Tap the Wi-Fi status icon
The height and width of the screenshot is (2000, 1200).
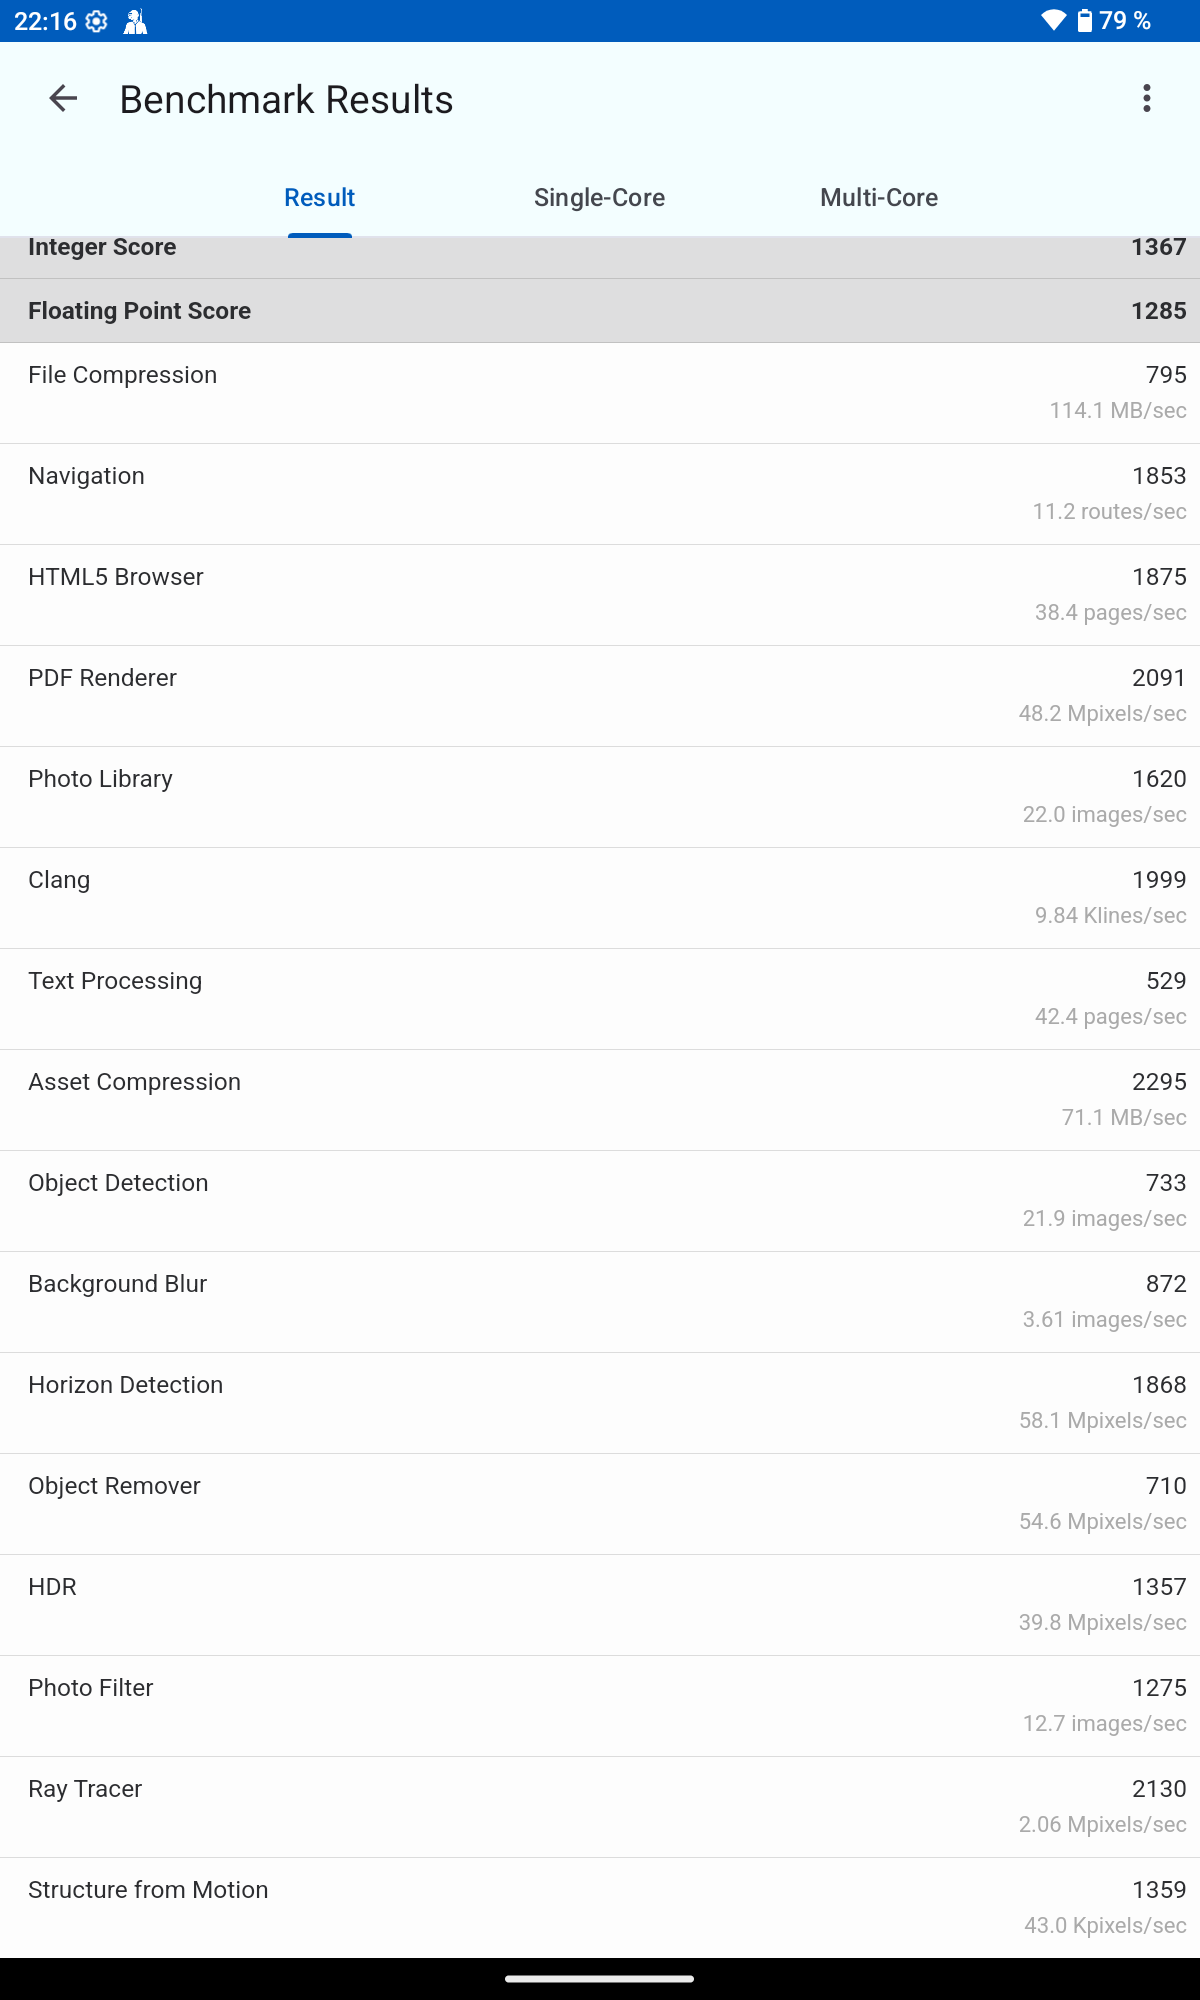click(x=1053, y=21)
